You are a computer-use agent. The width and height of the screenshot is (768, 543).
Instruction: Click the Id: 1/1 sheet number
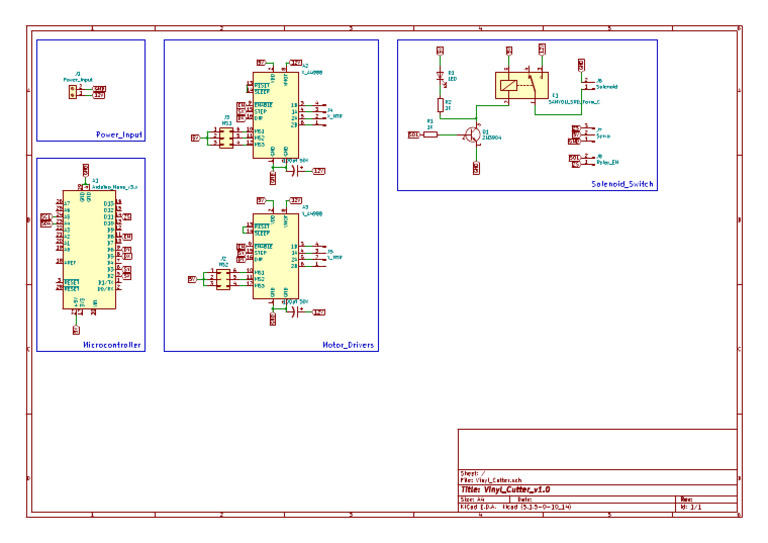tap(691, 507)
